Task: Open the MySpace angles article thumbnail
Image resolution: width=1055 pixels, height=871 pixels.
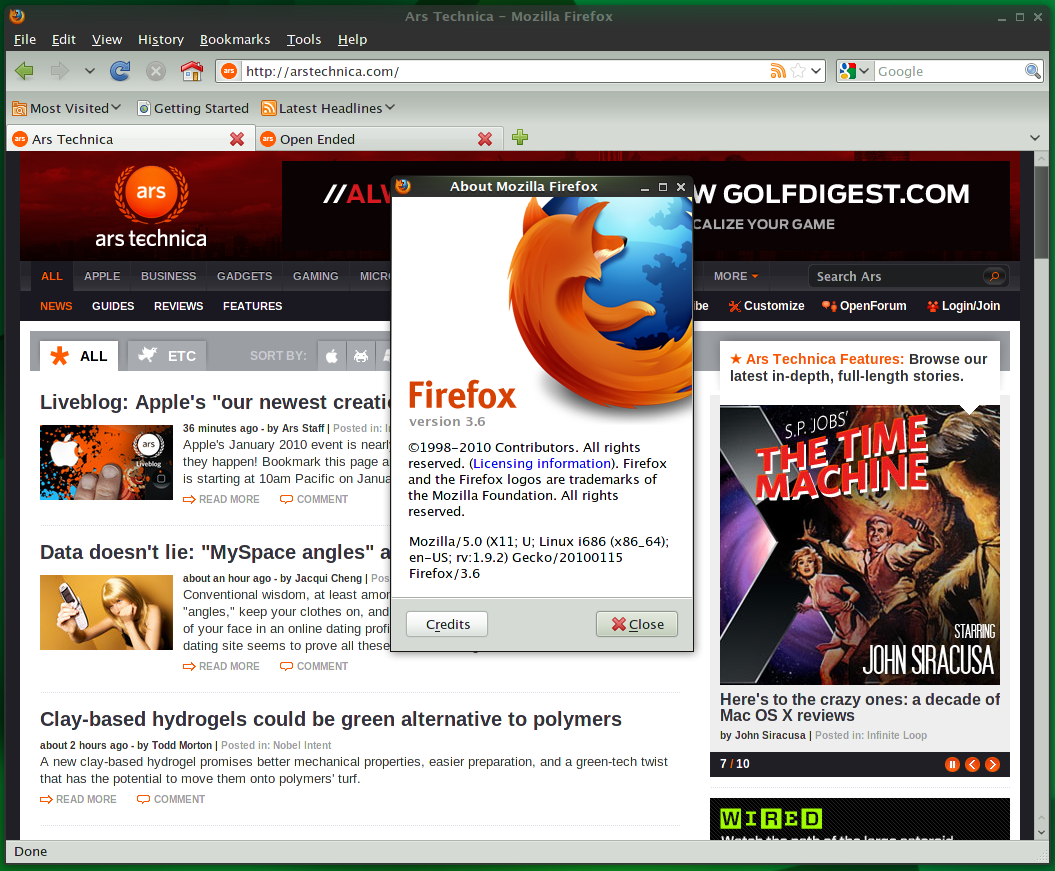Action: [106, 612]
